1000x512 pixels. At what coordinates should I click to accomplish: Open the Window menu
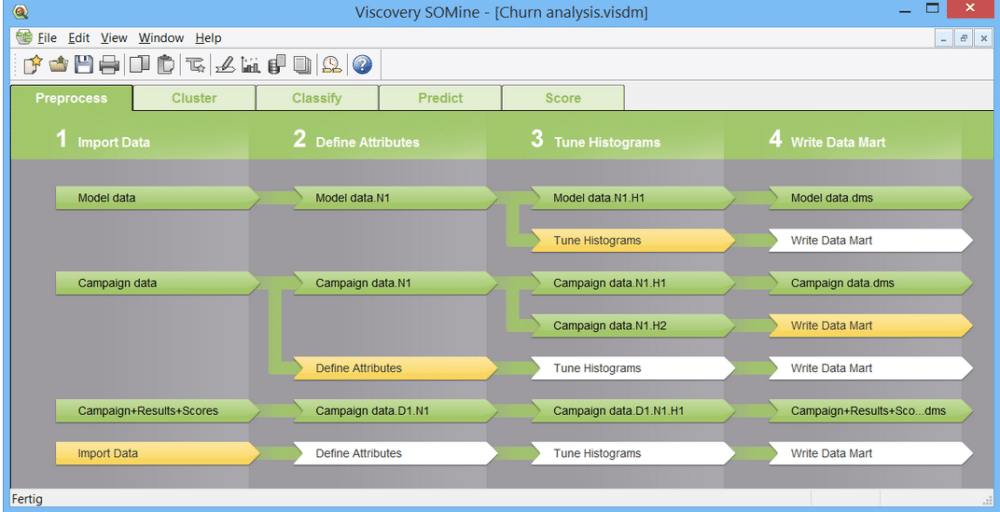pos(161,38)
